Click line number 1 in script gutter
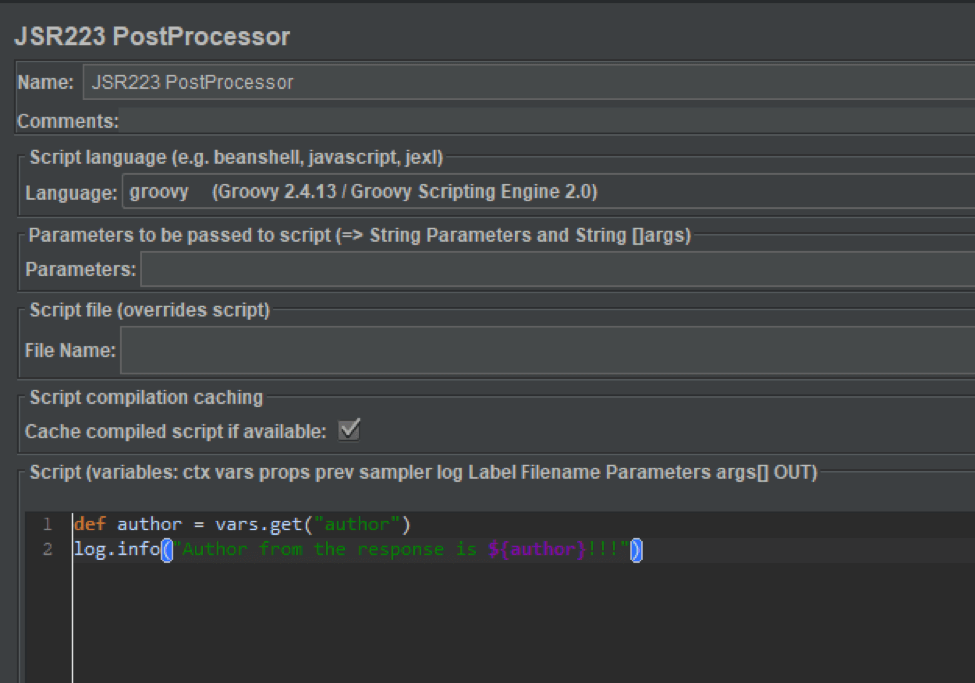The height and width of the screenshot is (683, 975). coord(46,524)
